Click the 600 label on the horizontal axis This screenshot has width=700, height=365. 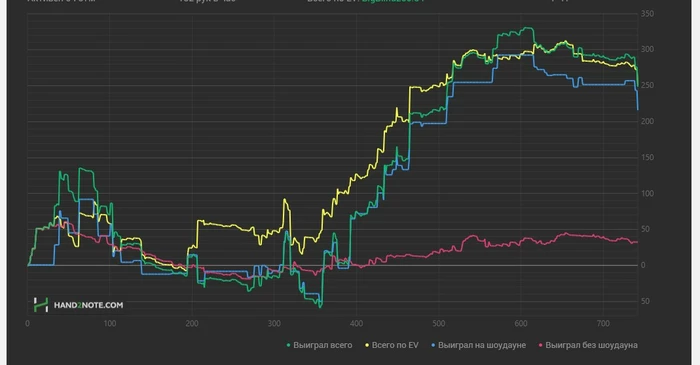(x=521, y=324)
